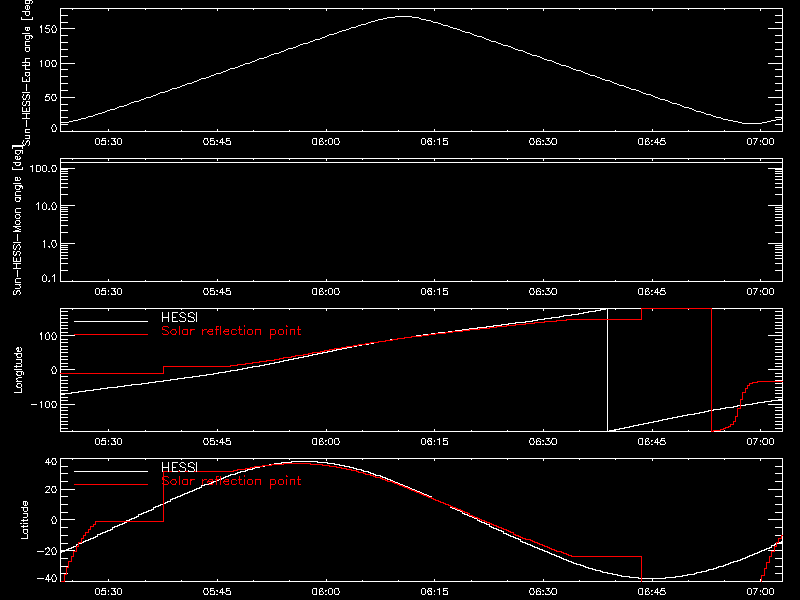Click 06:30 time label under Moon angle plot

[x=543, y=292]
